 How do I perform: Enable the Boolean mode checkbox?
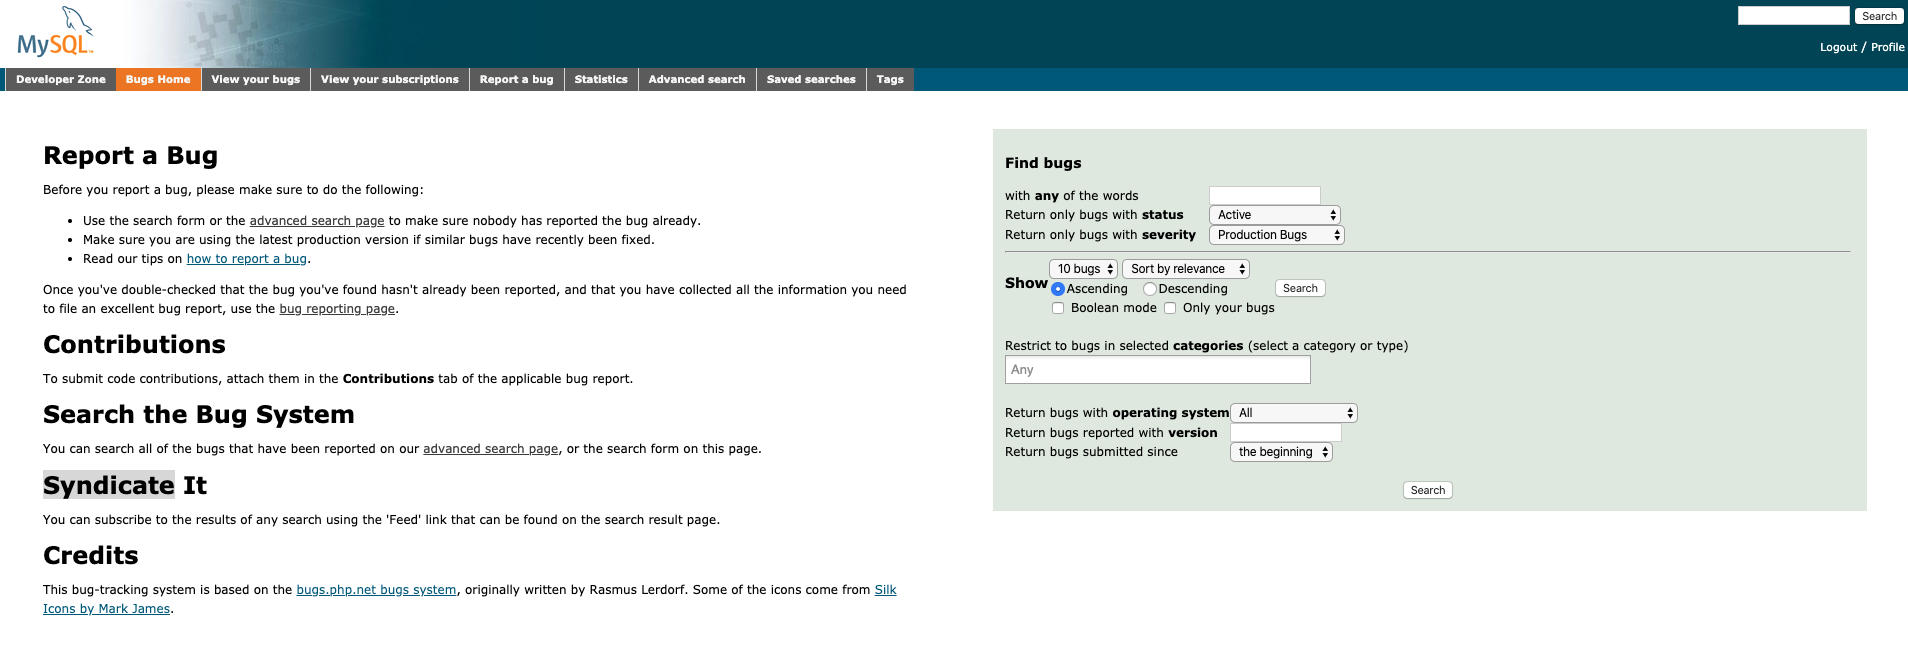point(1058,308)
